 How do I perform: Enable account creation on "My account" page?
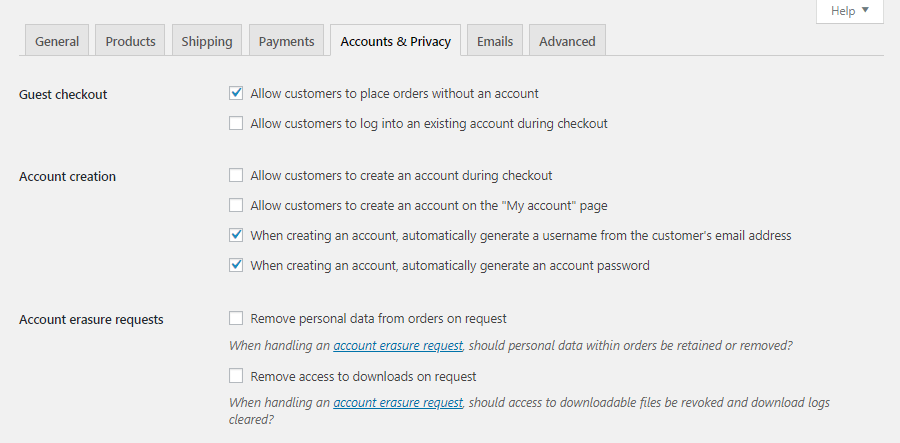click(236, 206)
